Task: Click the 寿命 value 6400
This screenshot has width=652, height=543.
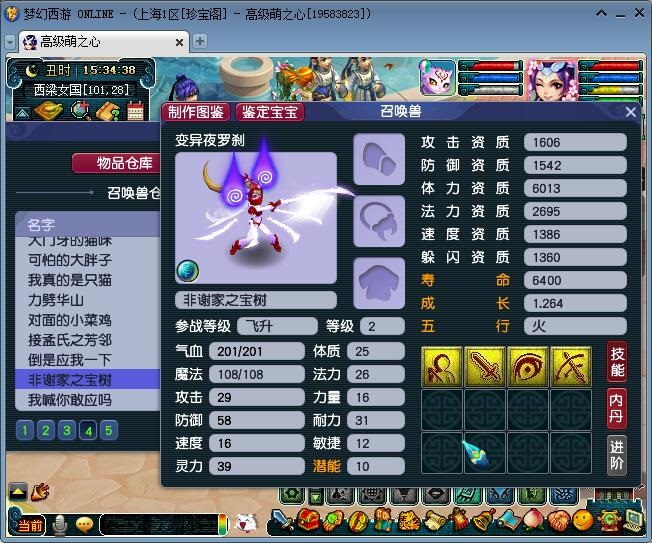Action: (x=575, y=280)
